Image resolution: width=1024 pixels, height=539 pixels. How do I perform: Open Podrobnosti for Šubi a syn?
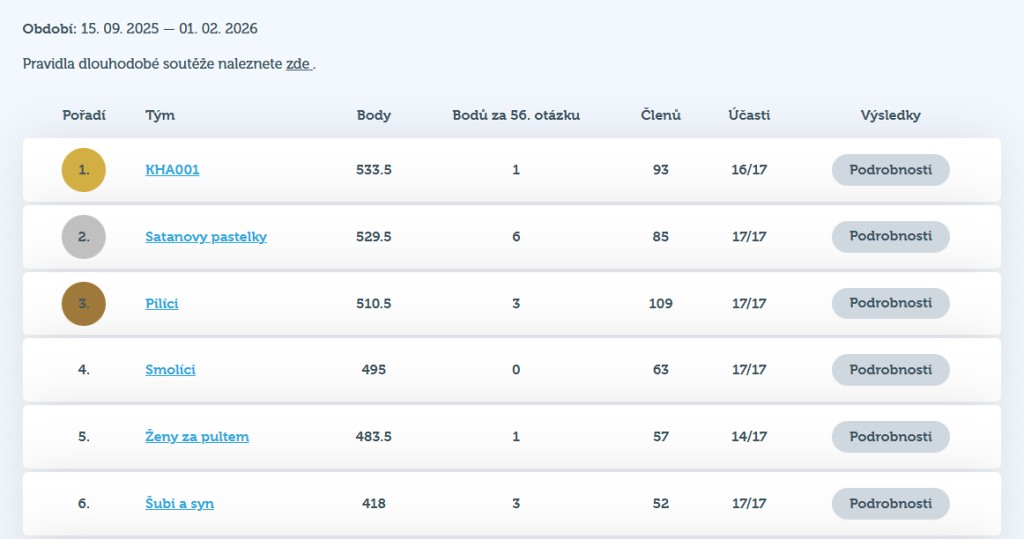pyautogui.click(x=890, y=503)
